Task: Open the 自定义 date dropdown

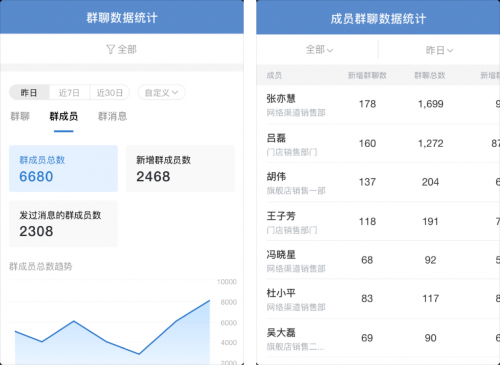Action: click(162, 92)
